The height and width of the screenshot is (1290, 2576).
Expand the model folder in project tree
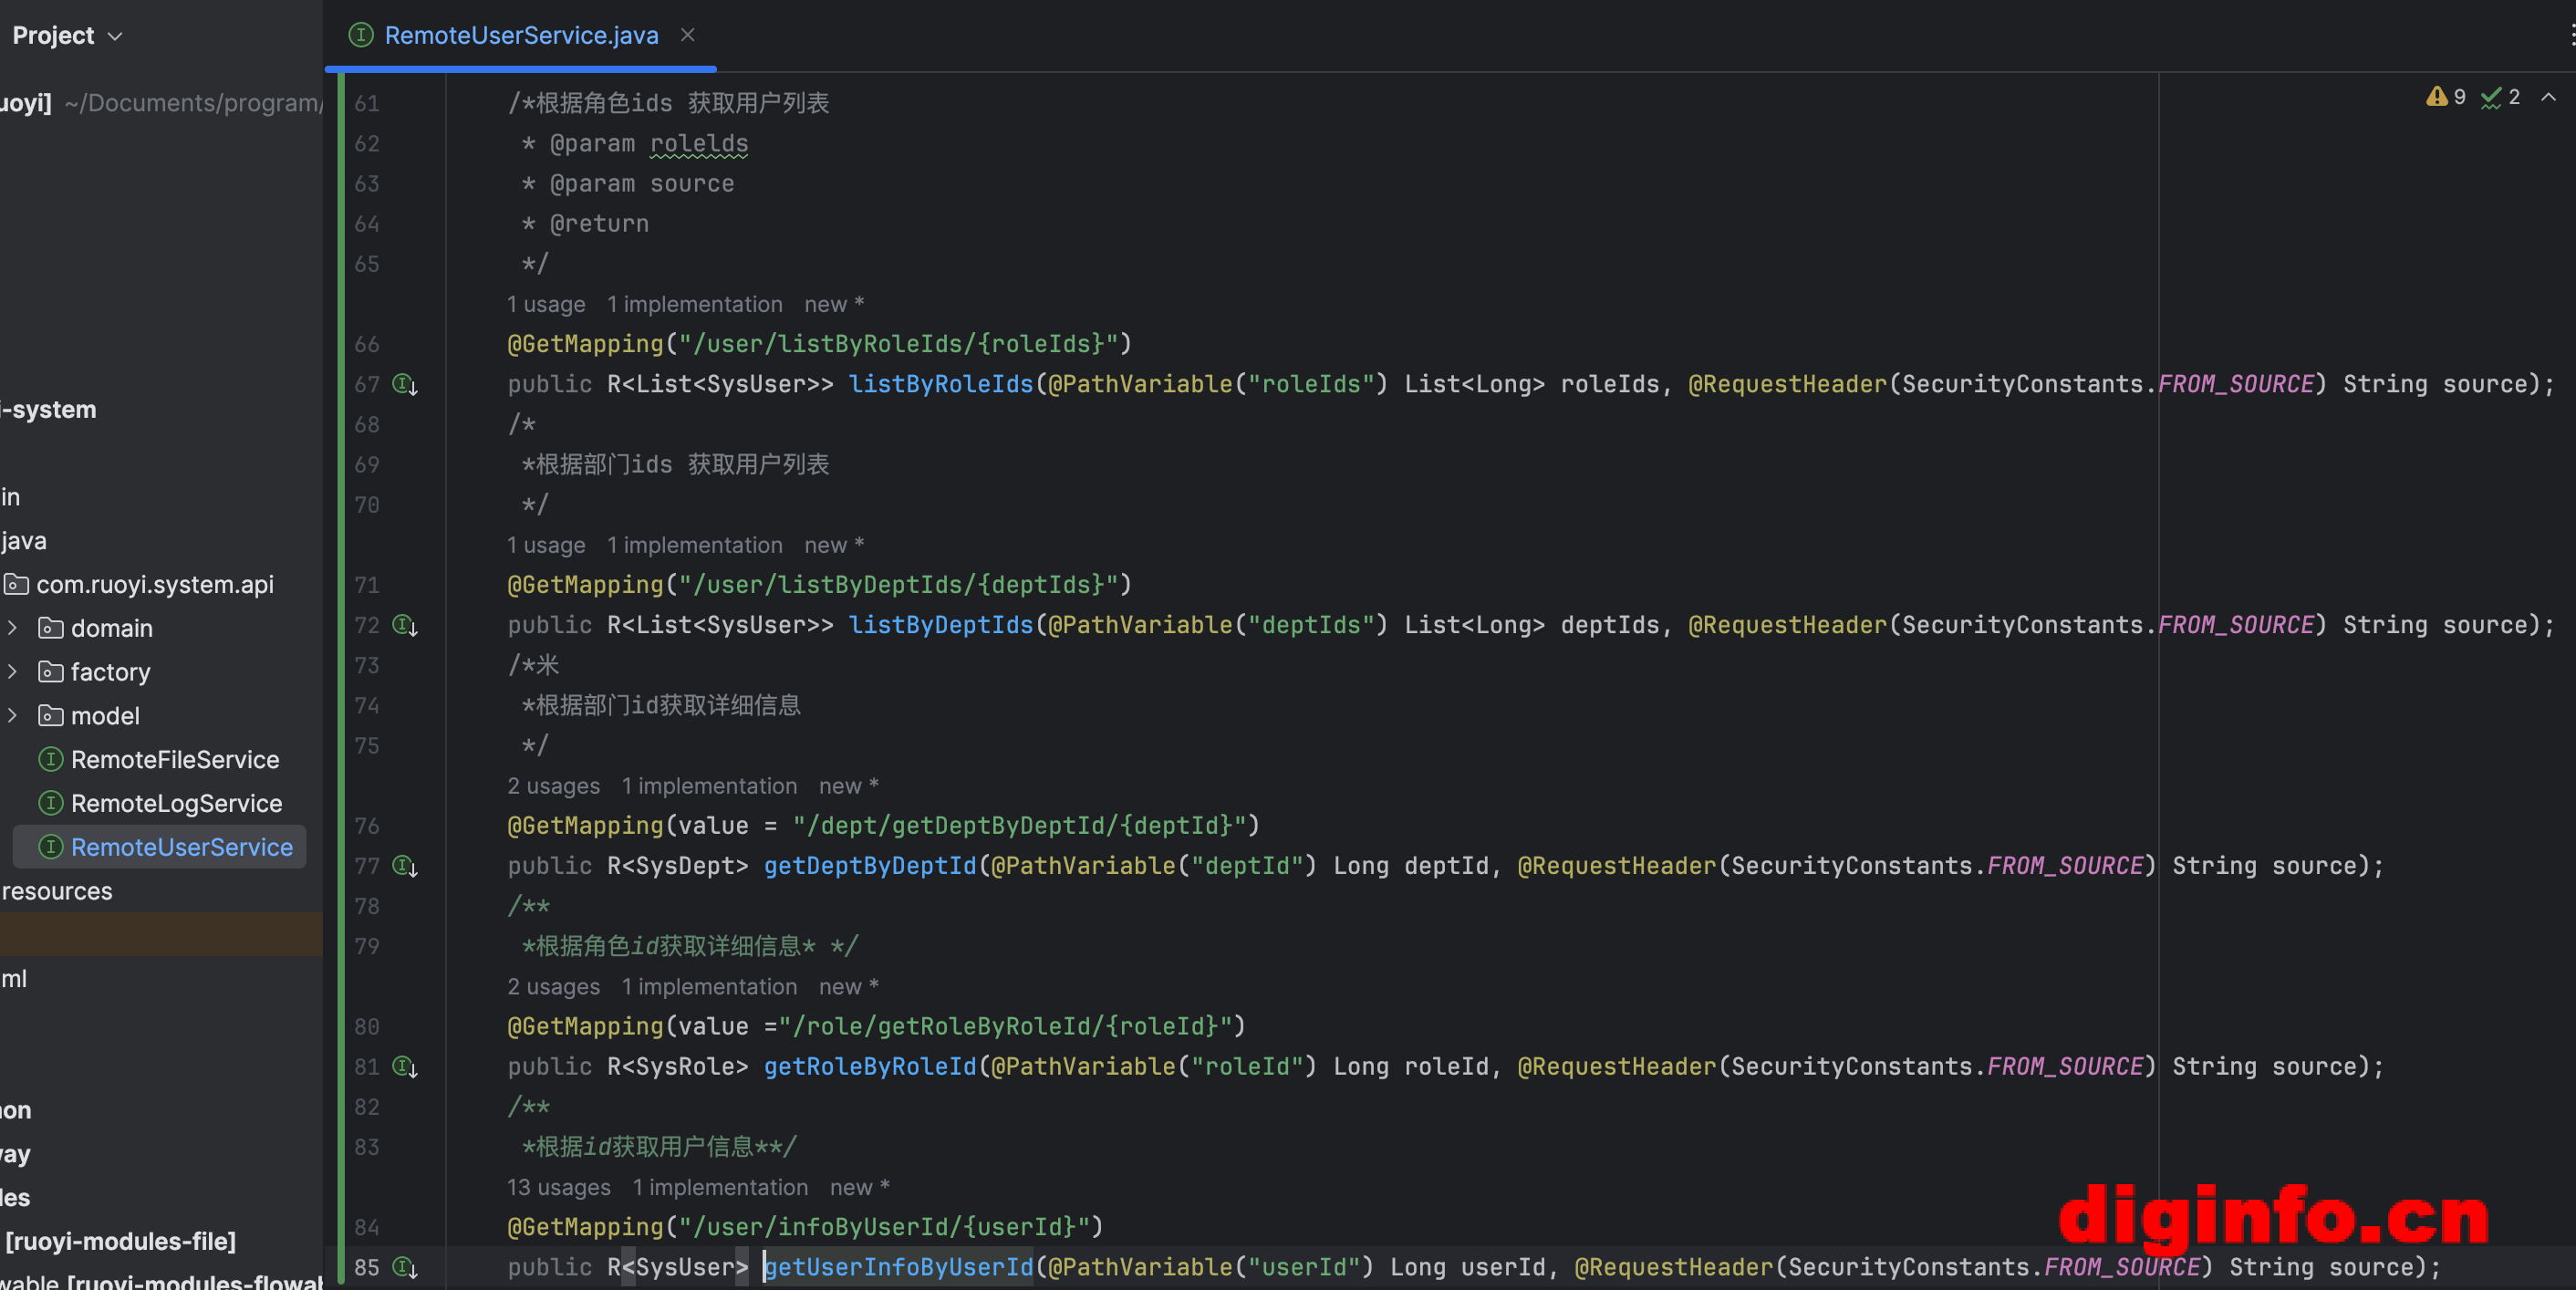click(12, 716)
